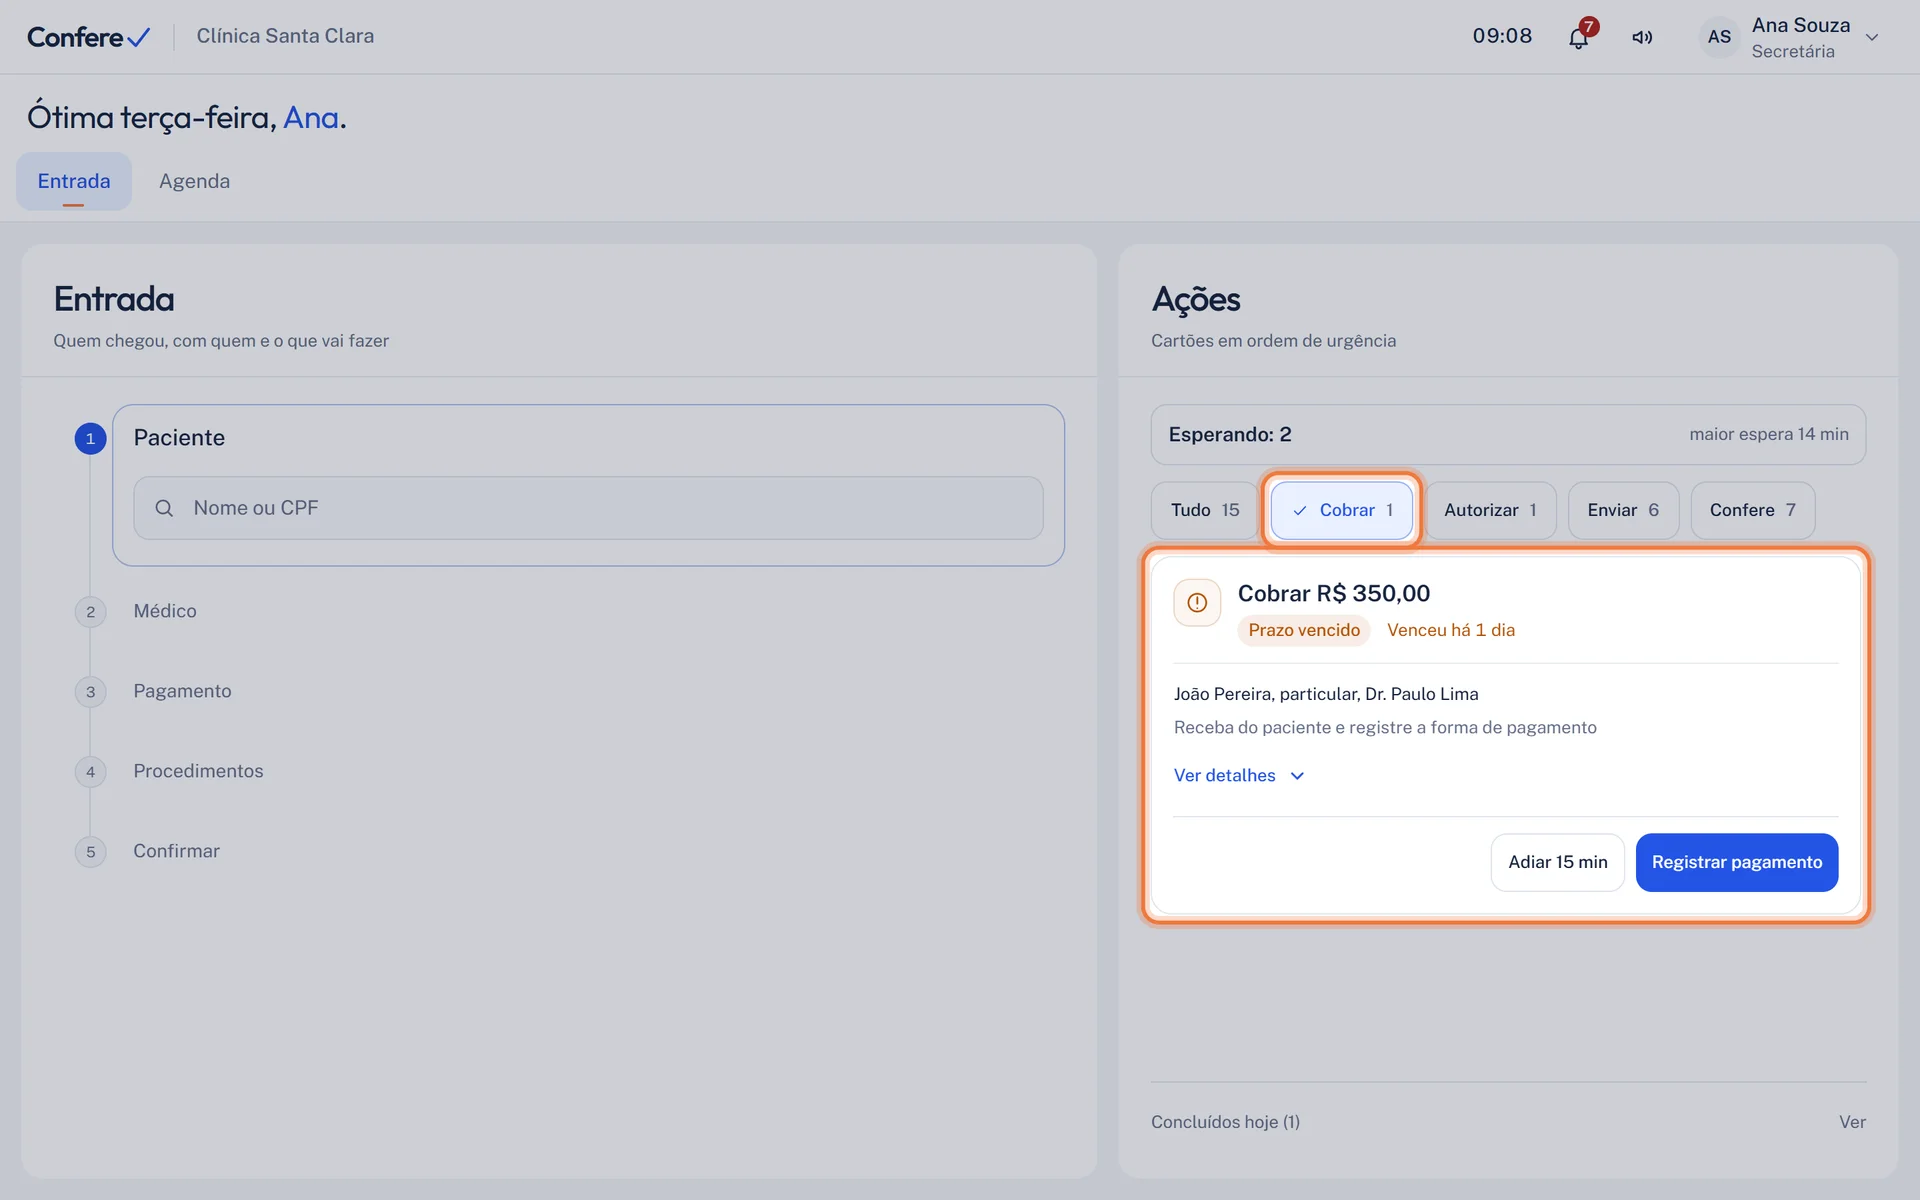Click the Venceu há 1 dia text
The width and height of the screenshot is (1920, 1200).
click(x=1450, y=630)
